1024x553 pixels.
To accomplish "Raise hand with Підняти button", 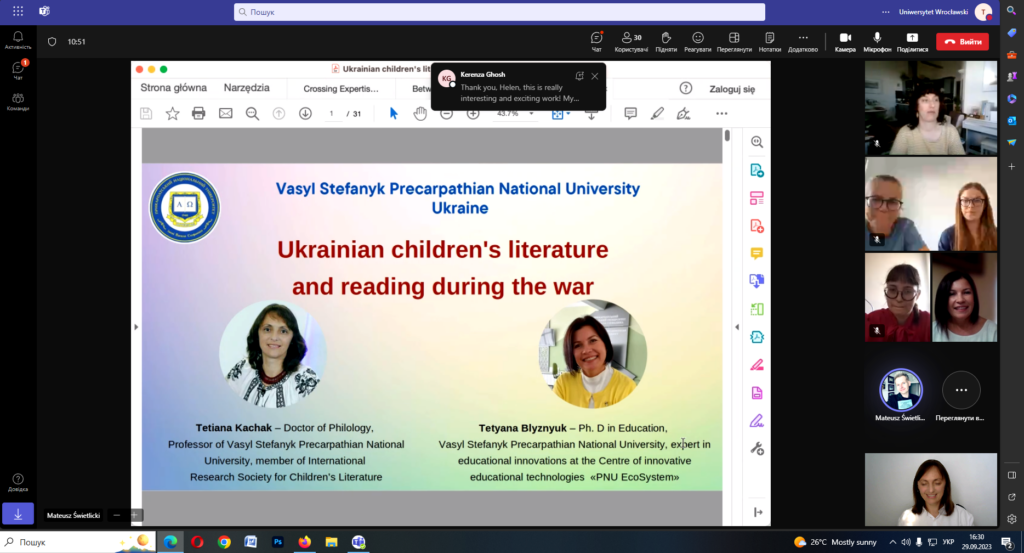I will pos(667,40).
